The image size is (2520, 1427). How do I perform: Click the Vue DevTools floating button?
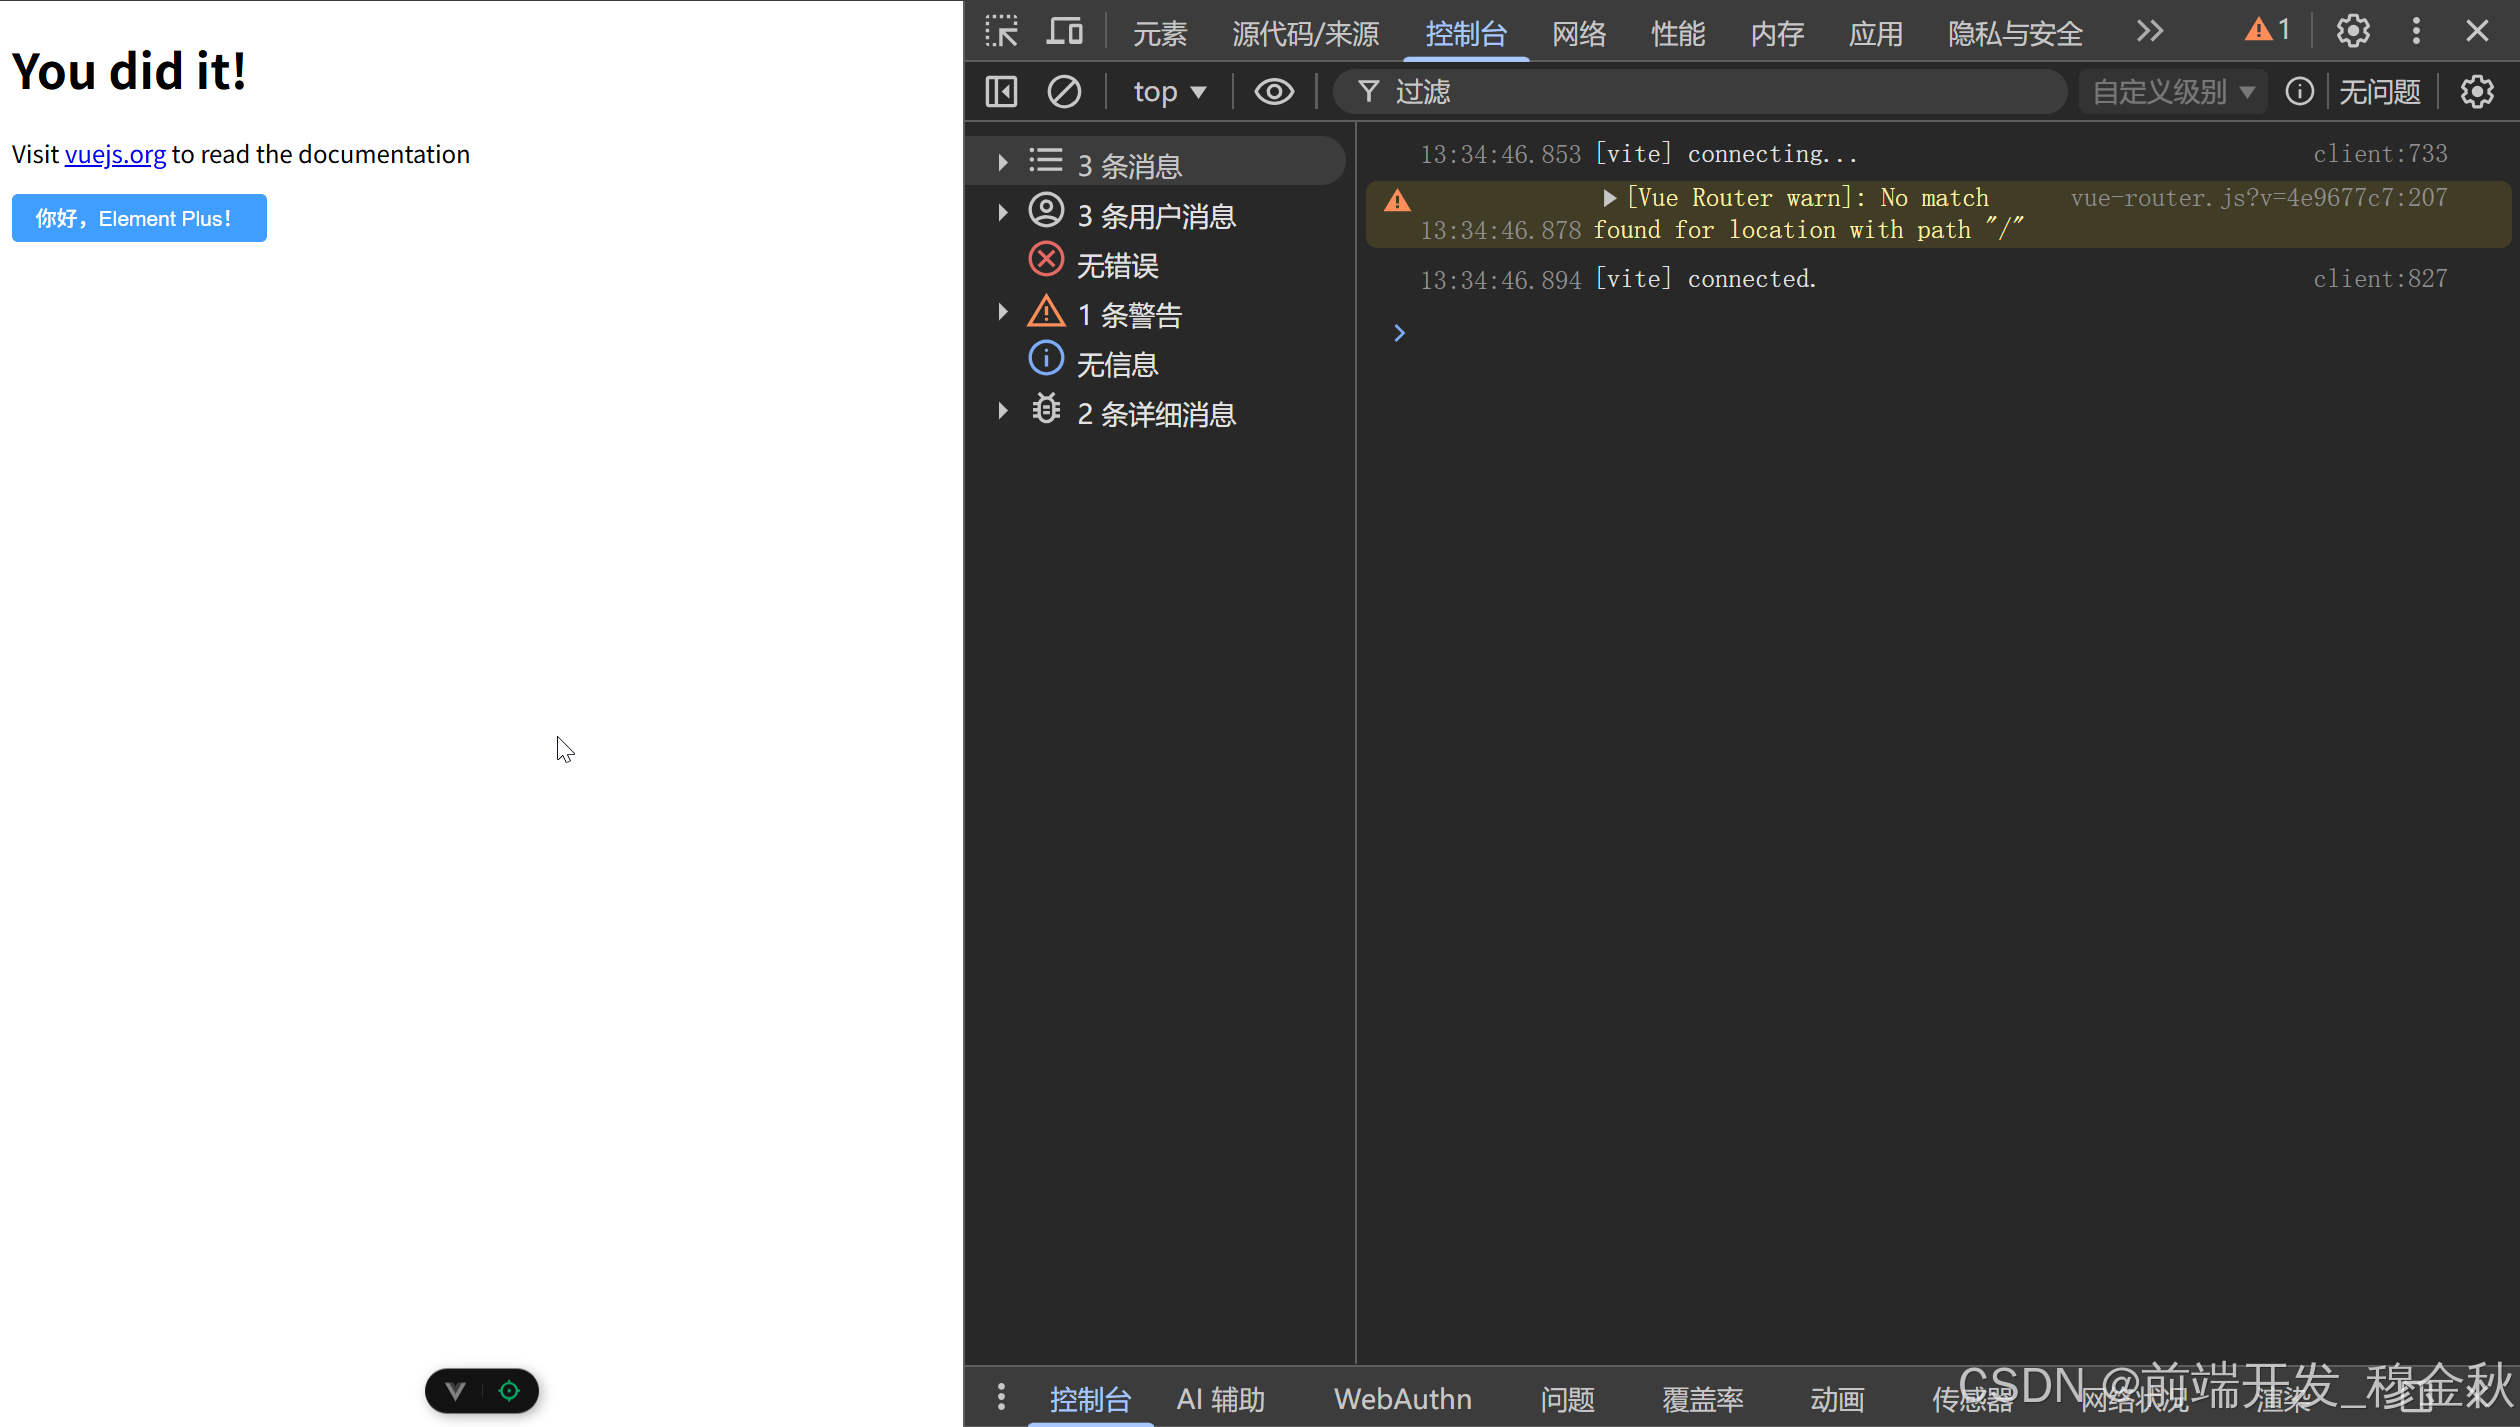tap(456, 1391)
